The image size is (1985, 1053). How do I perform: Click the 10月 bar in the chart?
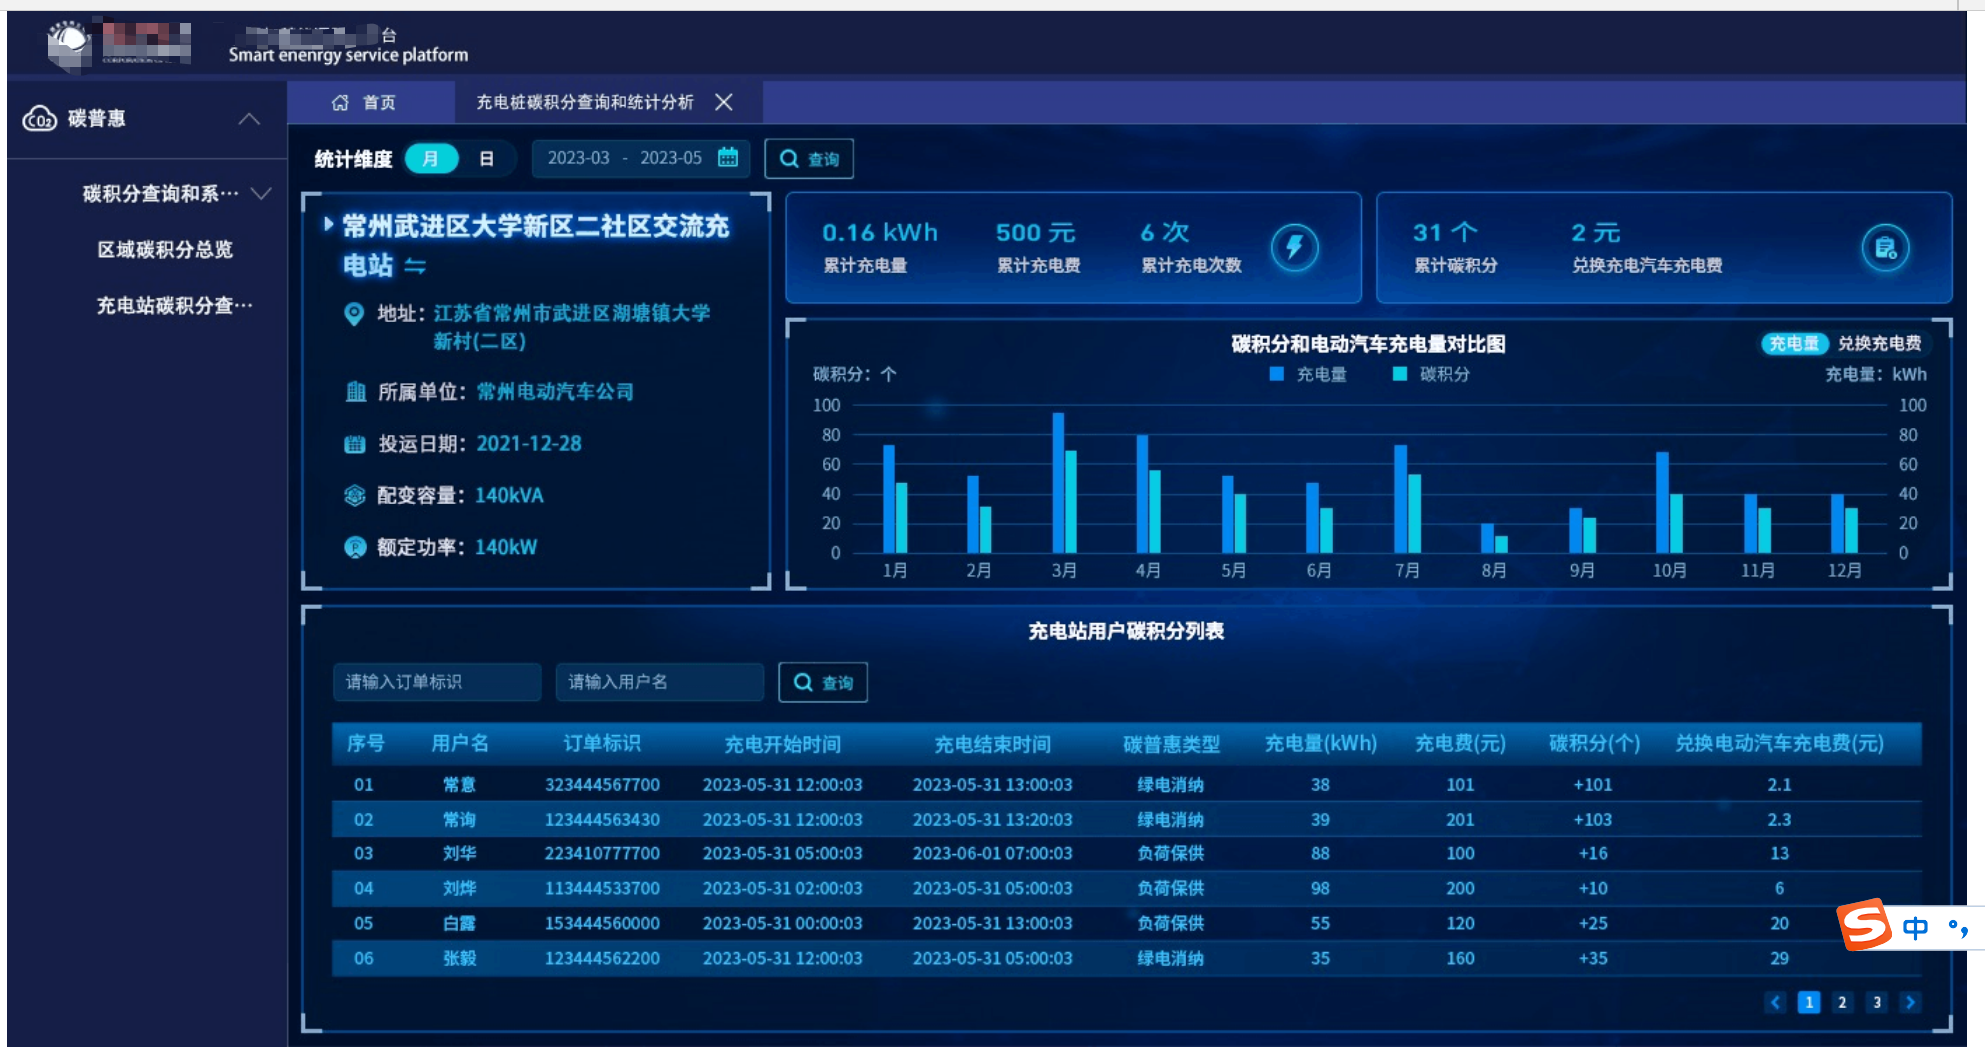tap(1669, 503)
